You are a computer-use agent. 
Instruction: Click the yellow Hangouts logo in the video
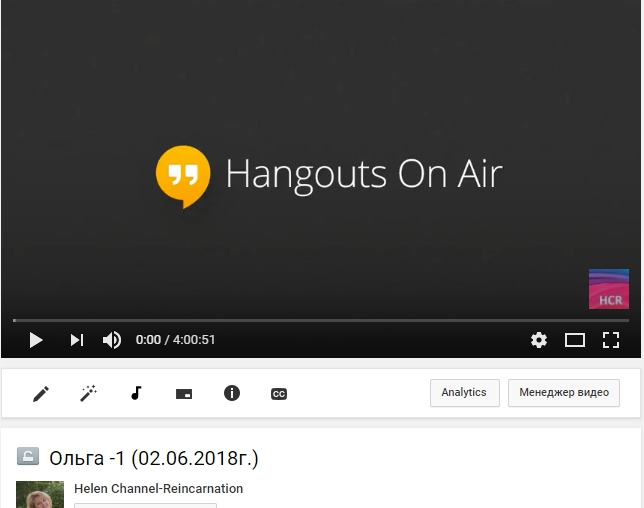click(183, 175)
